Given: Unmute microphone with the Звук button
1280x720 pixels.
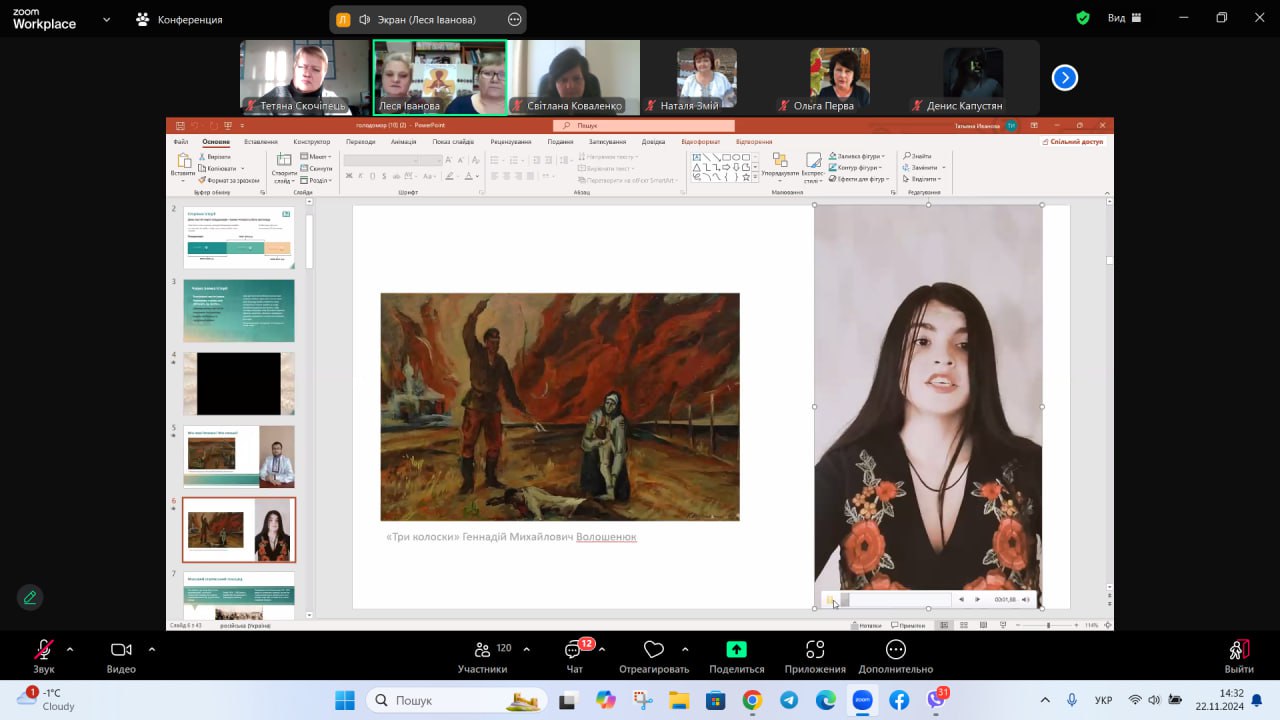Looking at the screenshot, I should point(43,657).
